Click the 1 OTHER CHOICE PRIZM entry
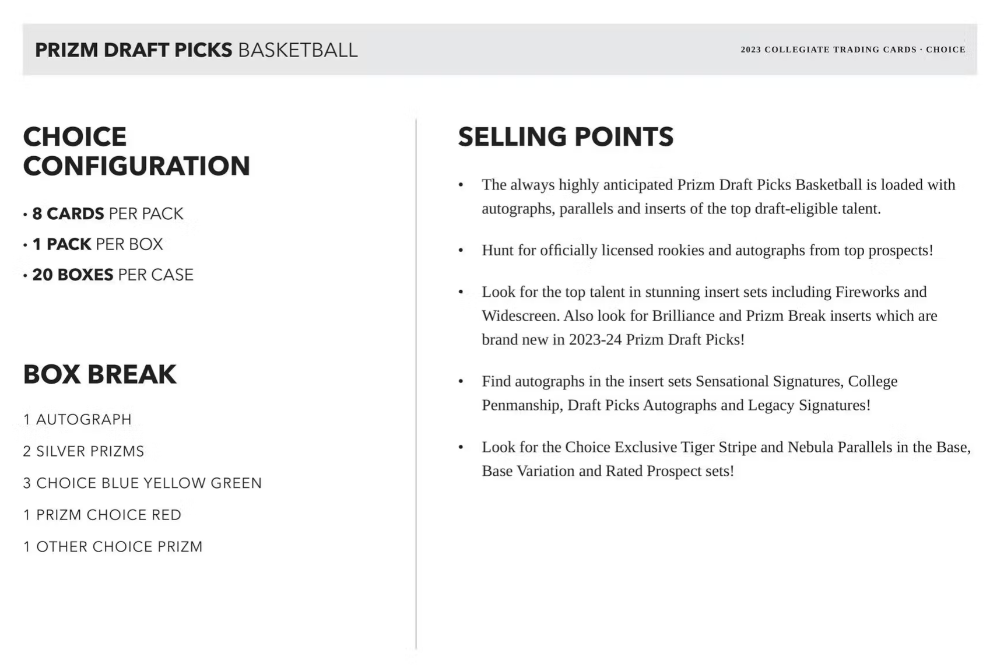The width and height of the screenshot is (1005, 665). (113, 547)
